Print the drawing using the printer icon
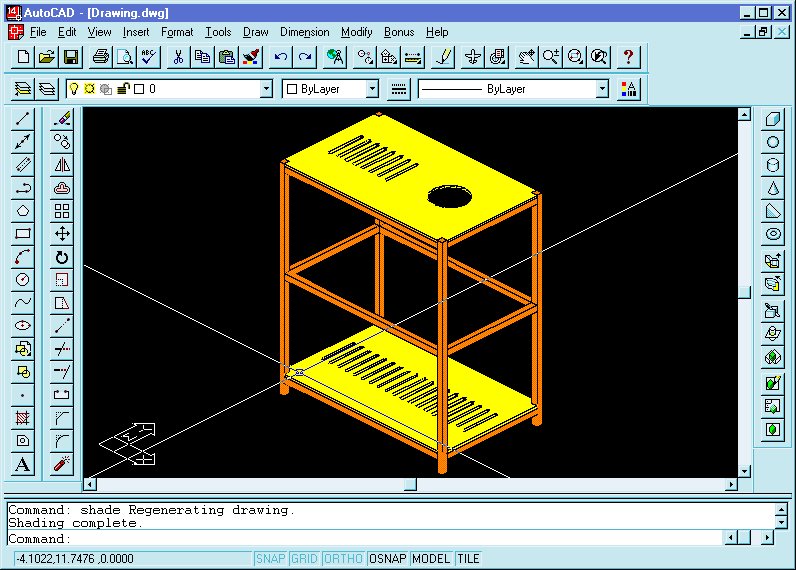 (x=101, y=57)
